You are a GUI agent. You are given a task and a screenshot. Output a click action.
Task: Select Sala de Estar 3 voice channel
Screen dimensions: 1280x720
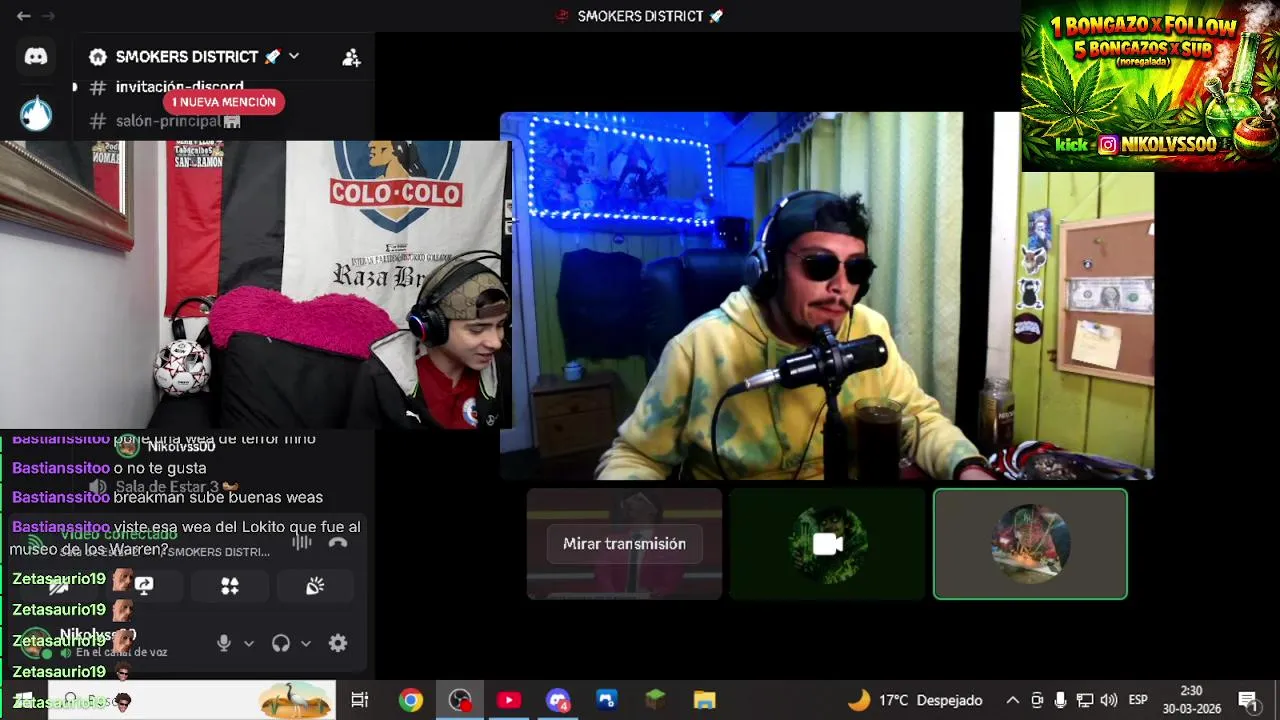[167, 487]
